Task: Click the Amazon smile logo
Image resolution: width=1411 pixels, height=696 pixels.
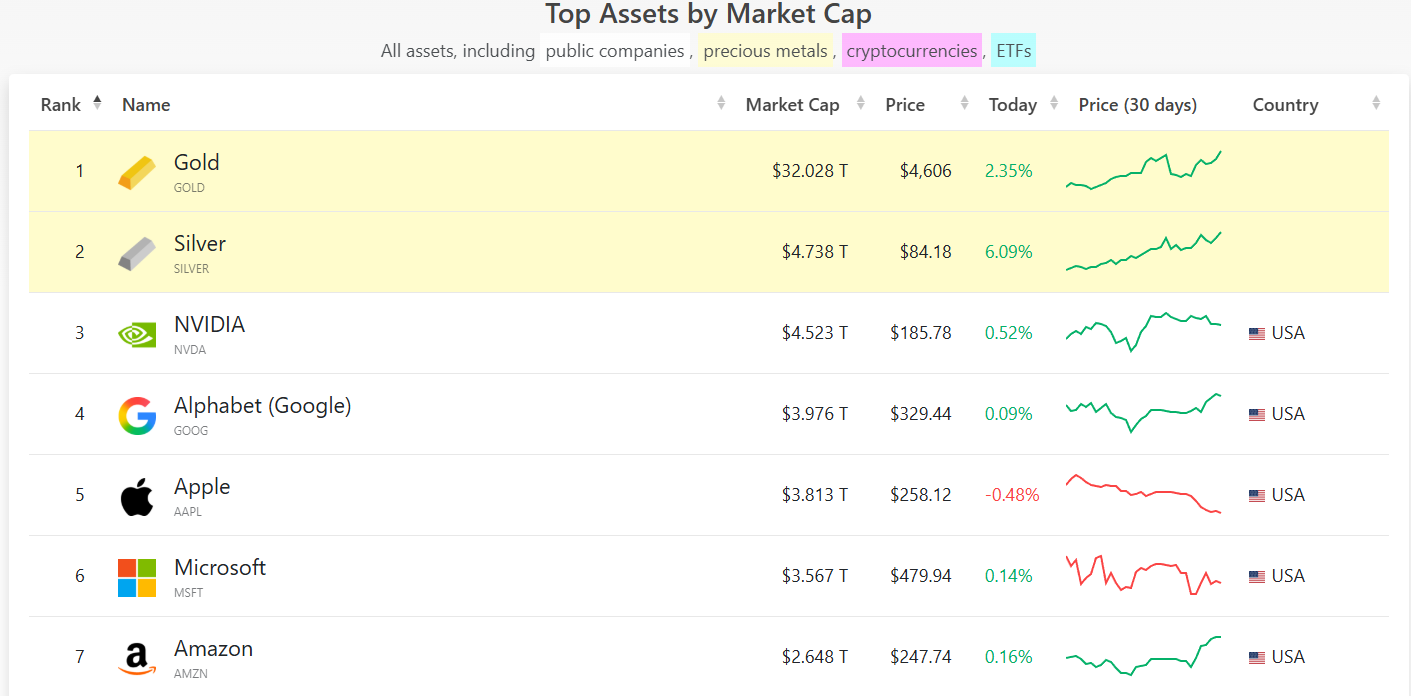Action: (137, 656)
